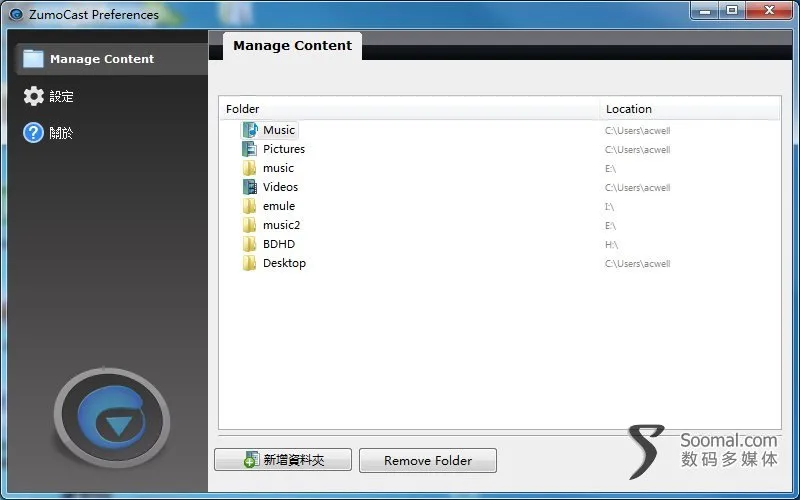
Task: Click the emule folder icon
Action: (249, 206)
